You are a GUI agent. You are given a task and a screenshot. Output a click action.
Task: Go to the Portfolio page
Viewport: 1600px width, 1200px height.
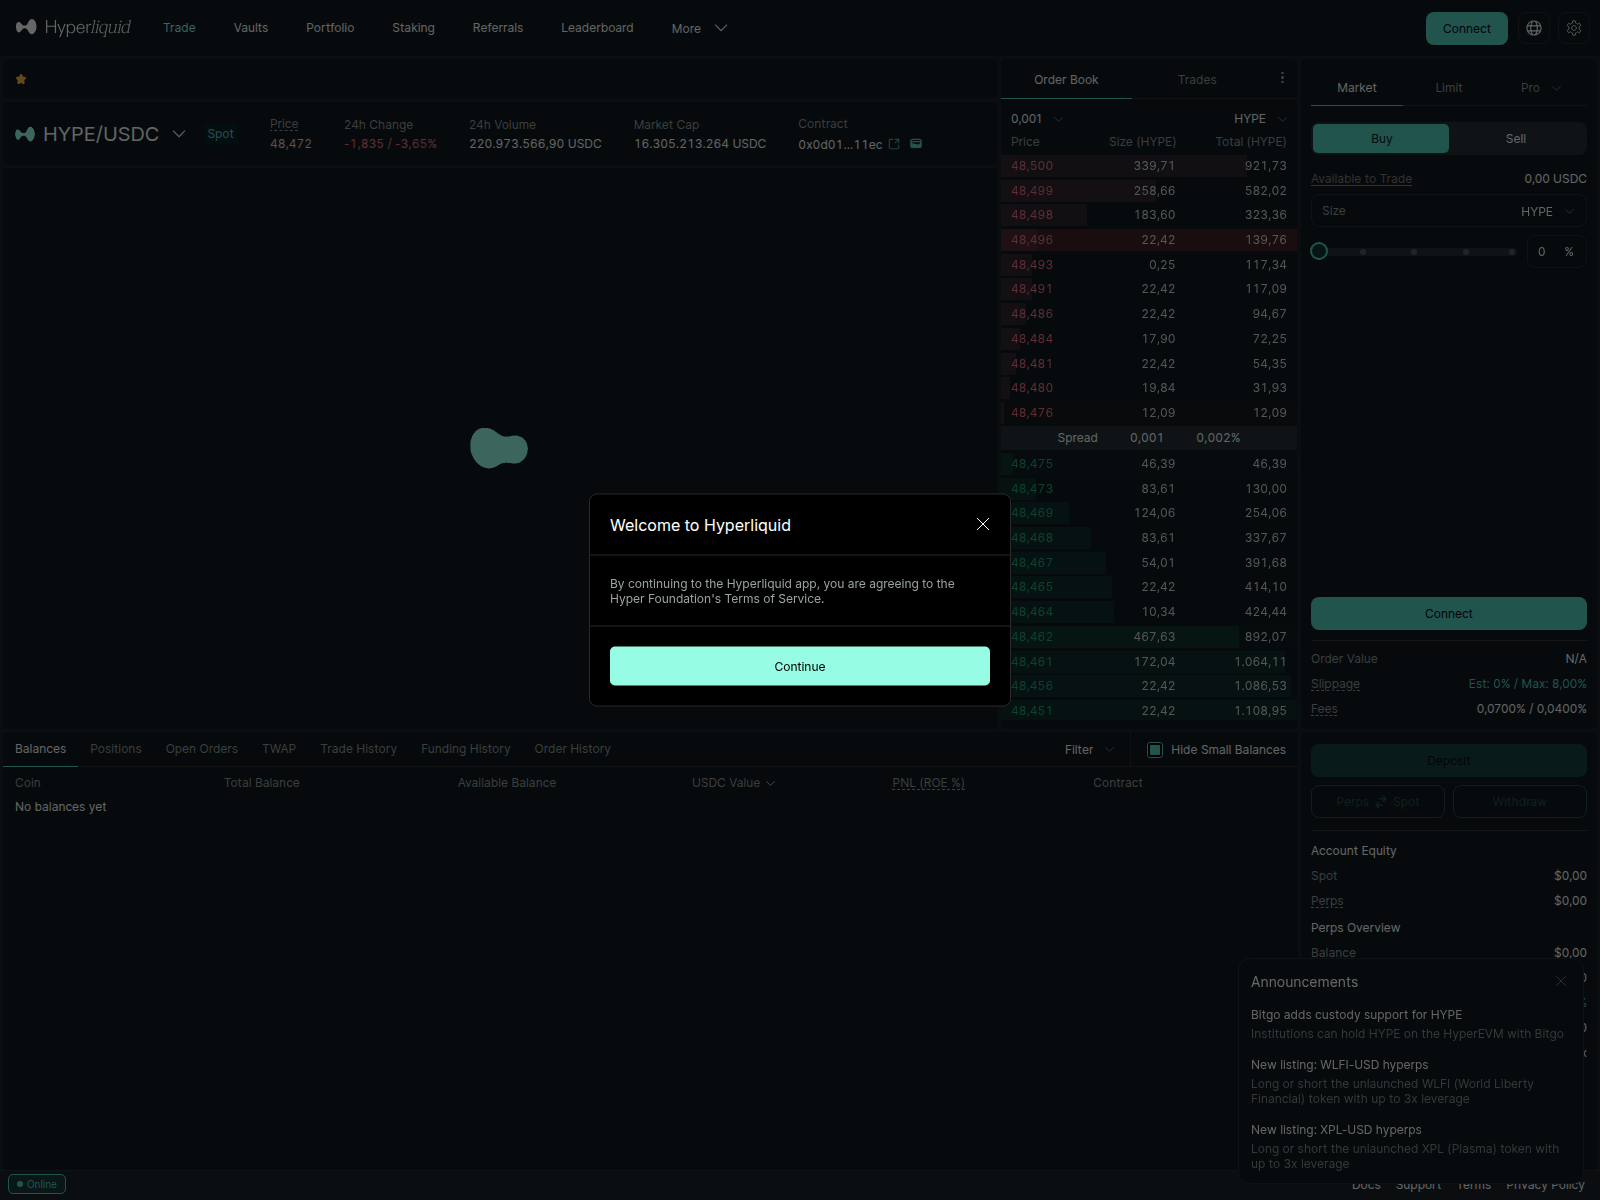click(330, 28)
